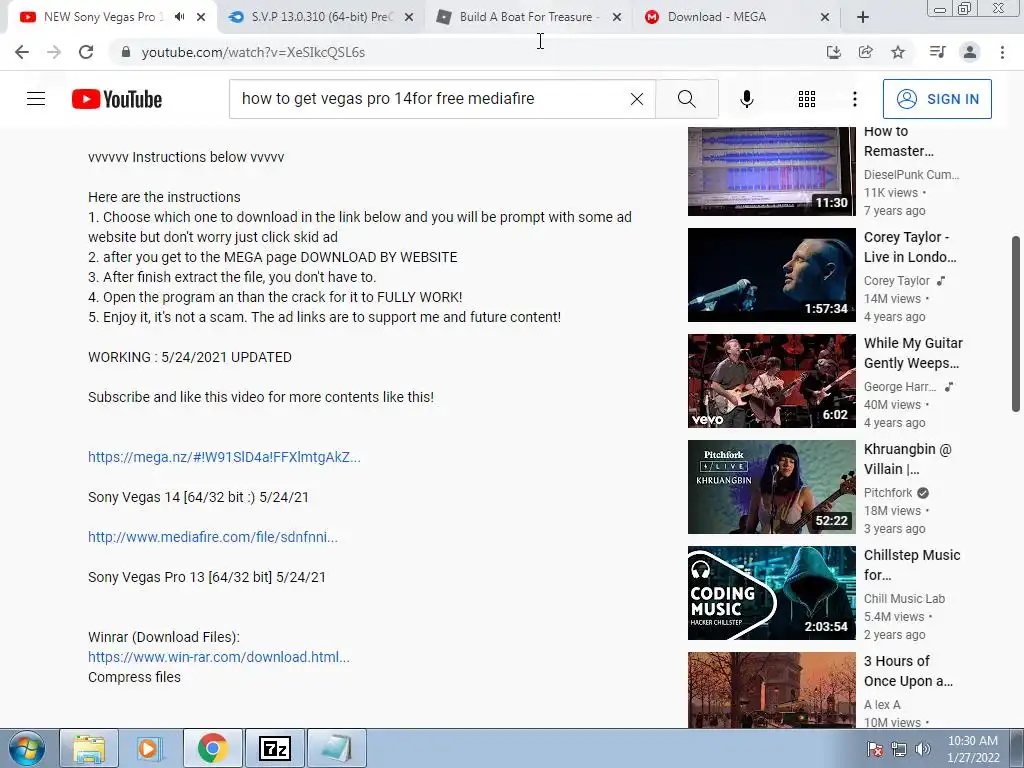Click the install app icon in address bar
Image resolution: width=1024 pixels, height=768 pixels.
[x=833, y=52]
